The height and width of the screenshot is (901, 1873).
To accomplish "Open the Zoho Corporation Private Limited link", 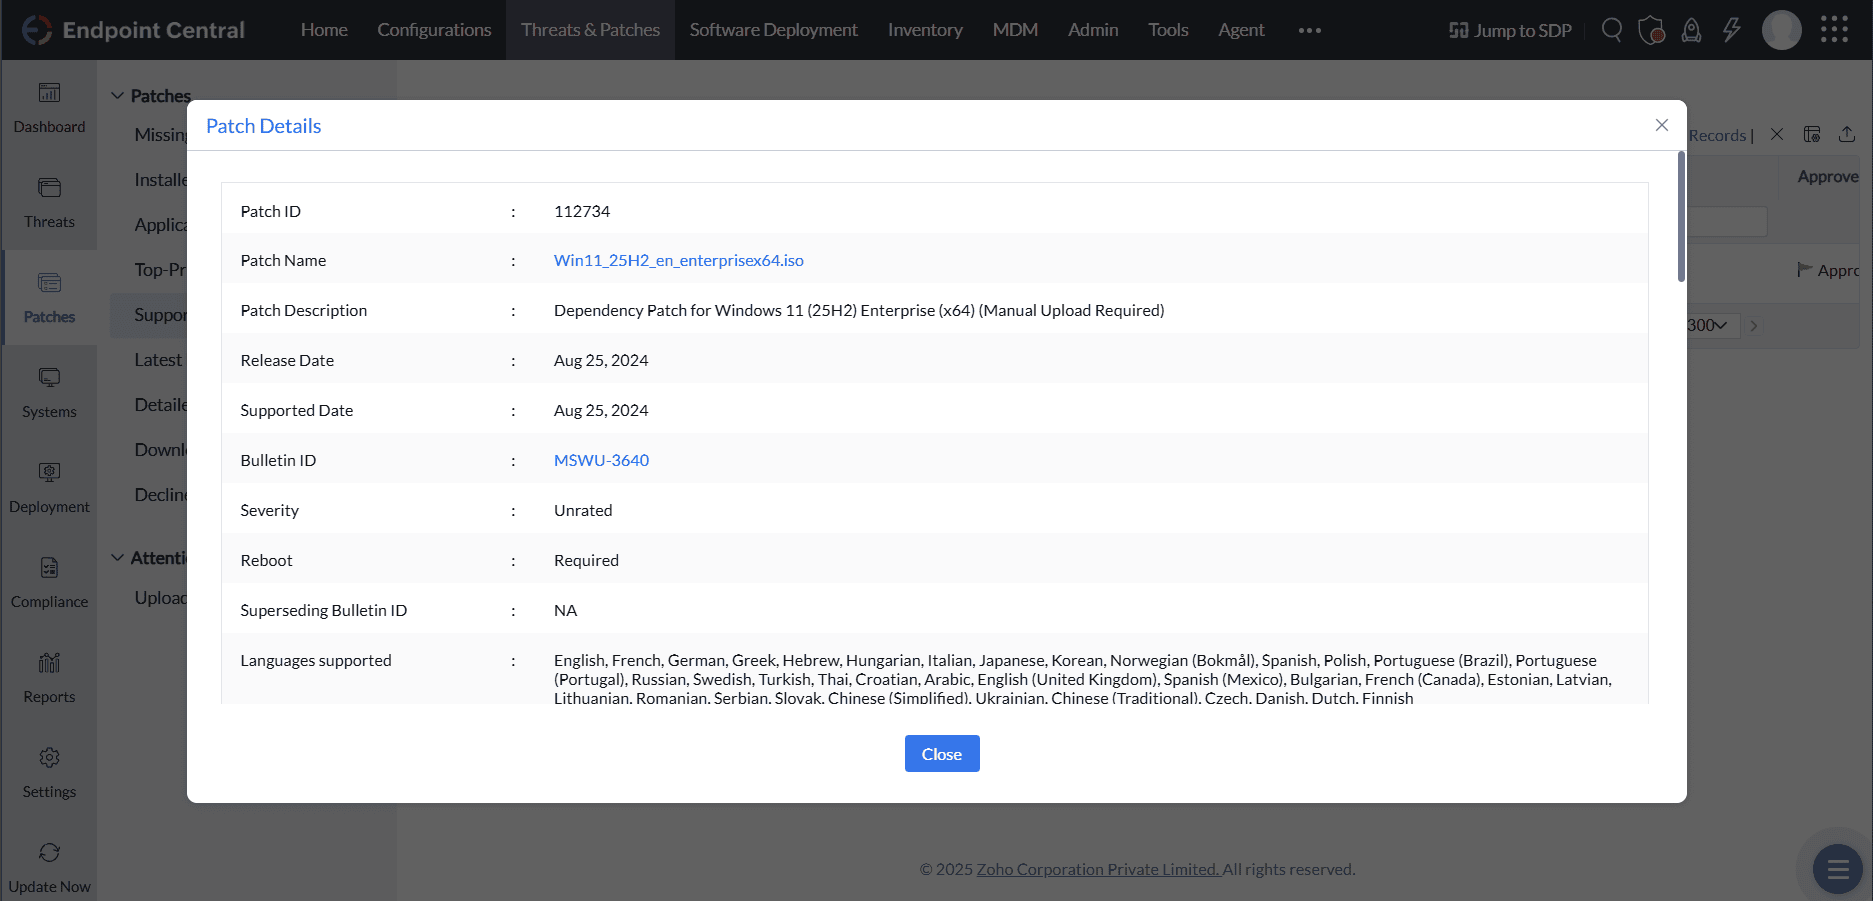I will pos(1098,869).
